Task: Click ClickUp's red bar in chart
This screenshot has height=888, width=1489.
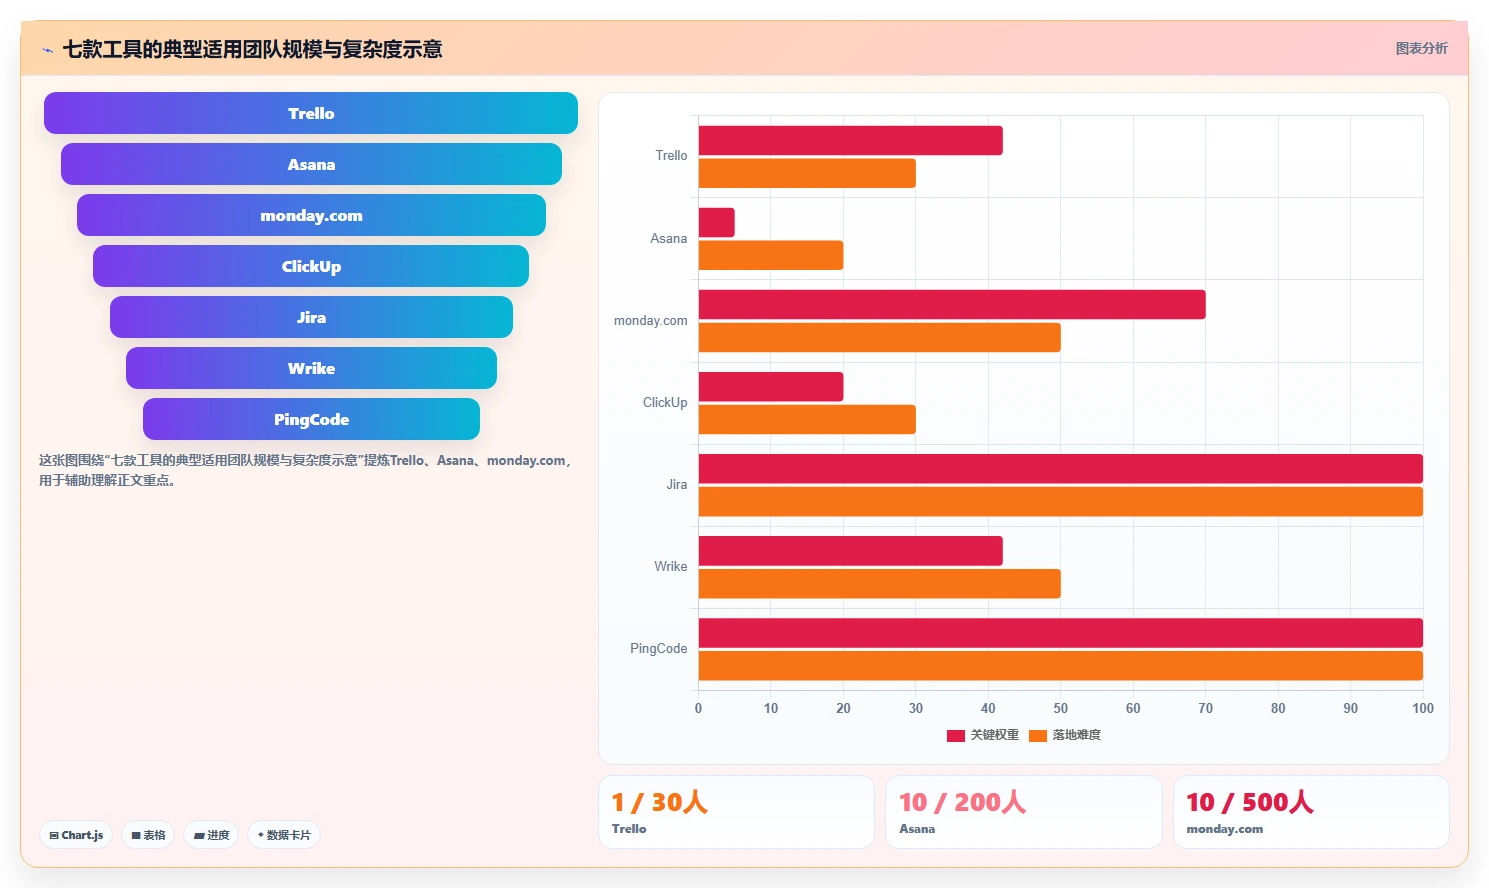Action: (771, 387)
